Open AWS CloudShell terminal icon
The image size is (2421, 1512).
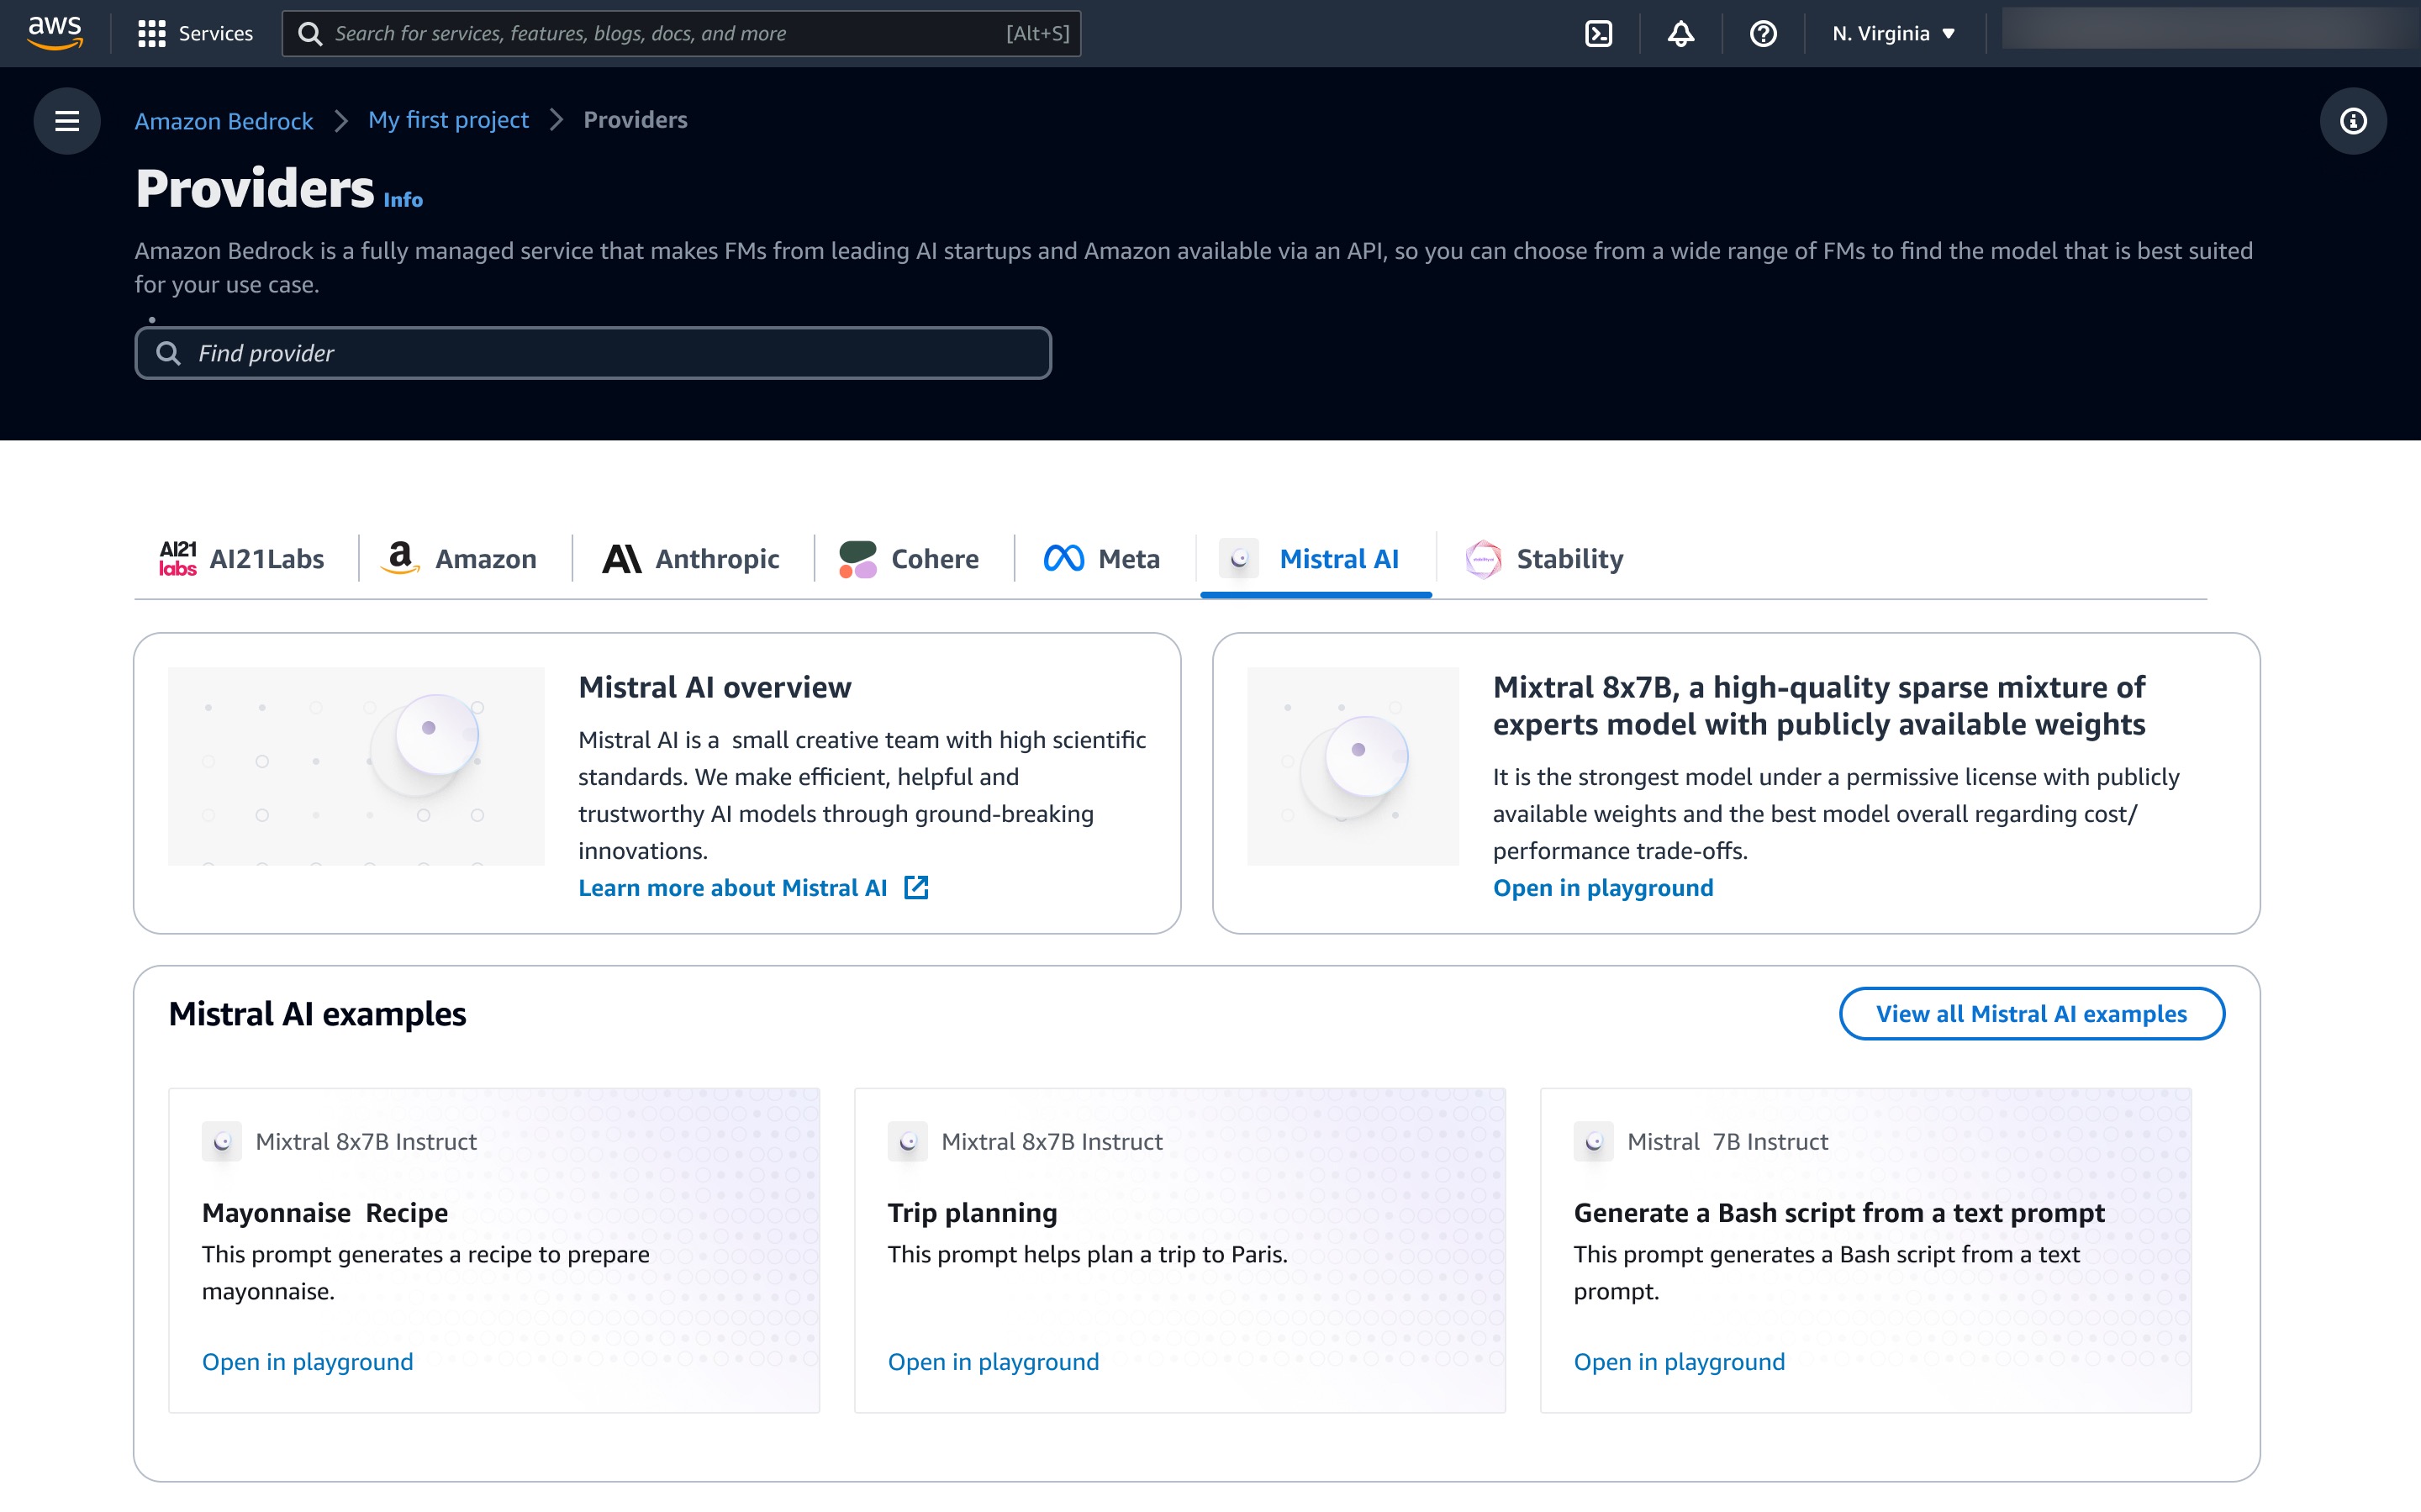(1598, 34)
